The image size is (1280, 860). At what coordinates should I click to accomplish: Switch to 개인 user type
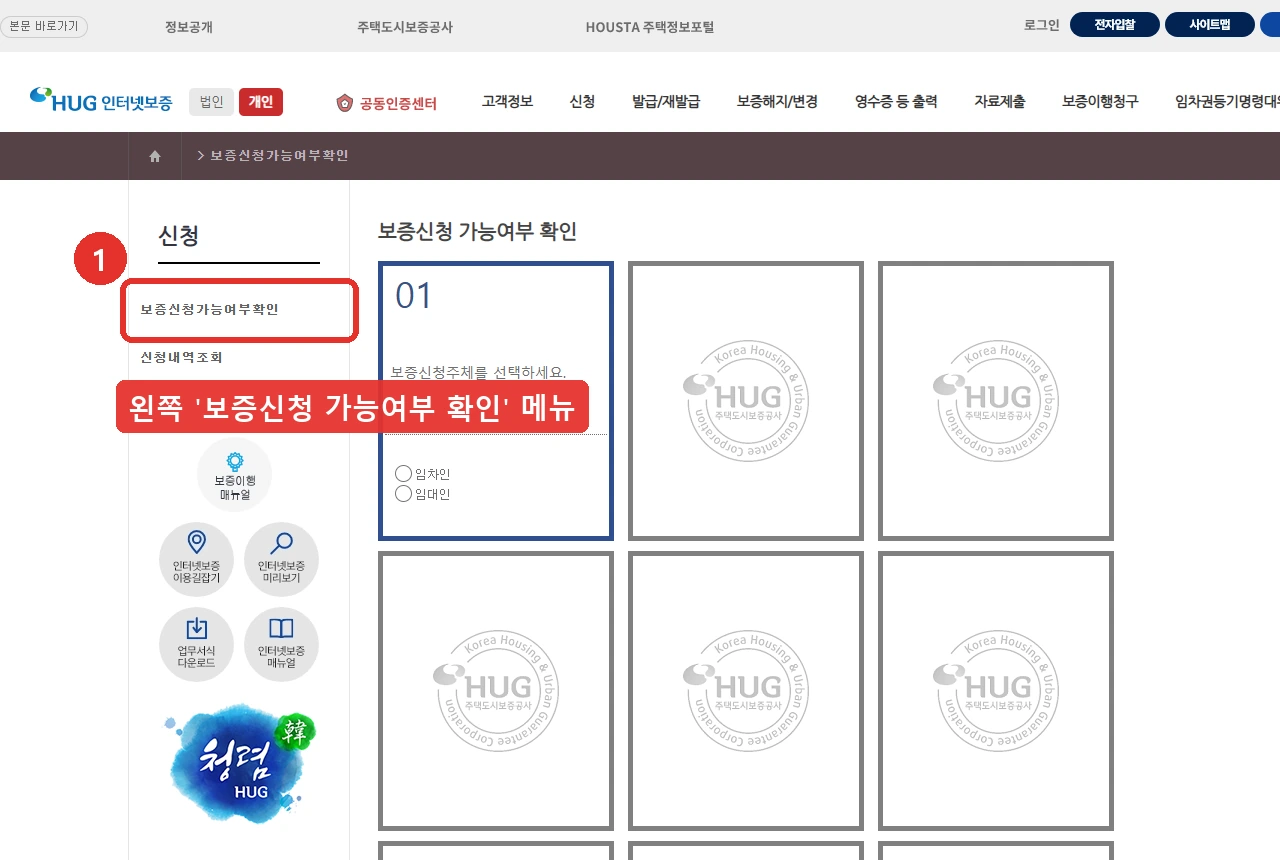pyautogui.click(x=261, y=101)
